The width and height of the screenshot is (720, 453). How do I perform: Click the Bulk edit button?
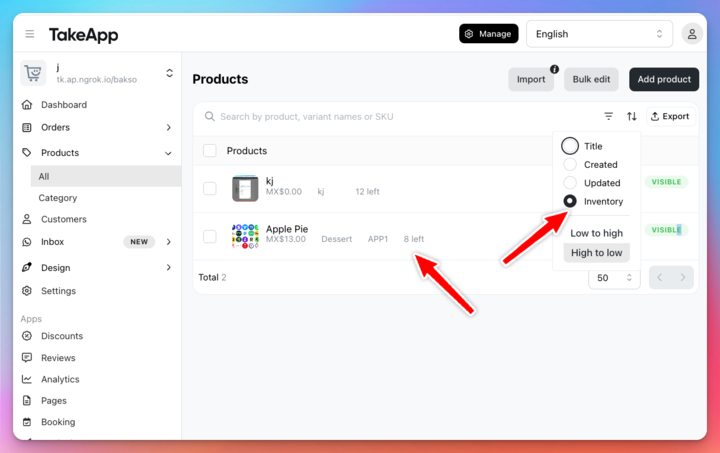591,79
